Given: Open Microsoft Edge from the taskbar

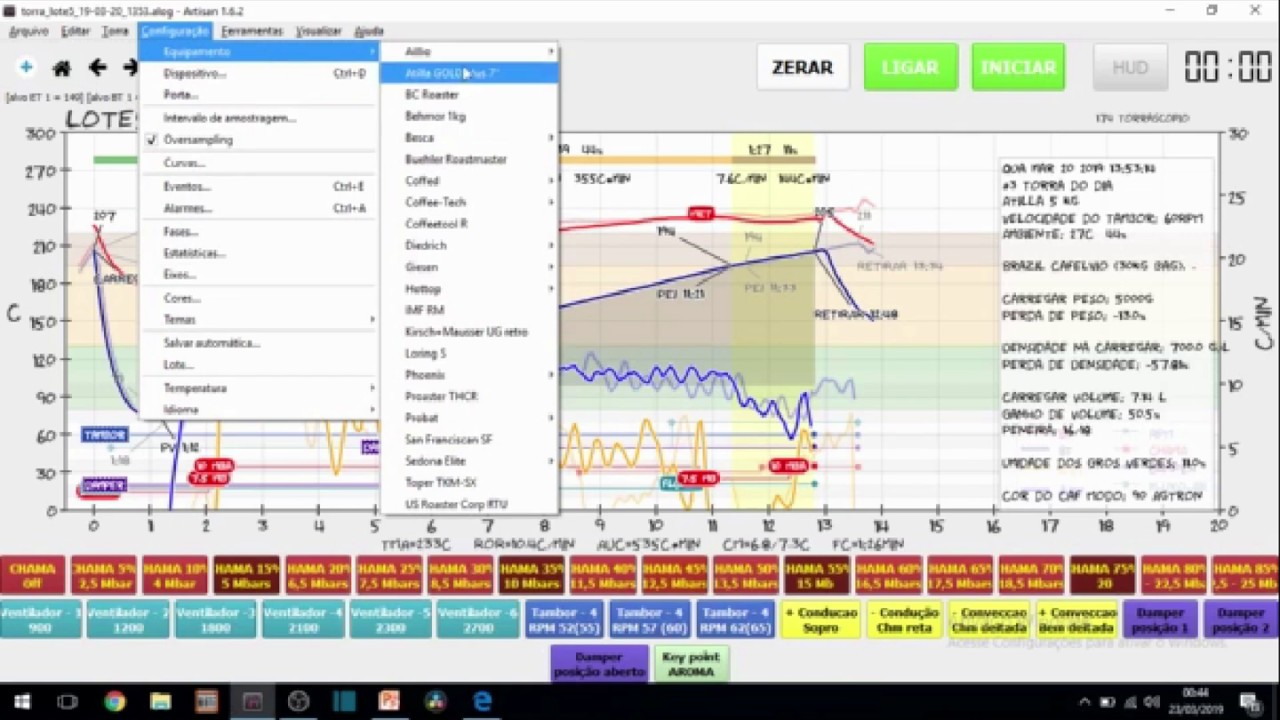Looking at the screenshot, I should [482, 702].
